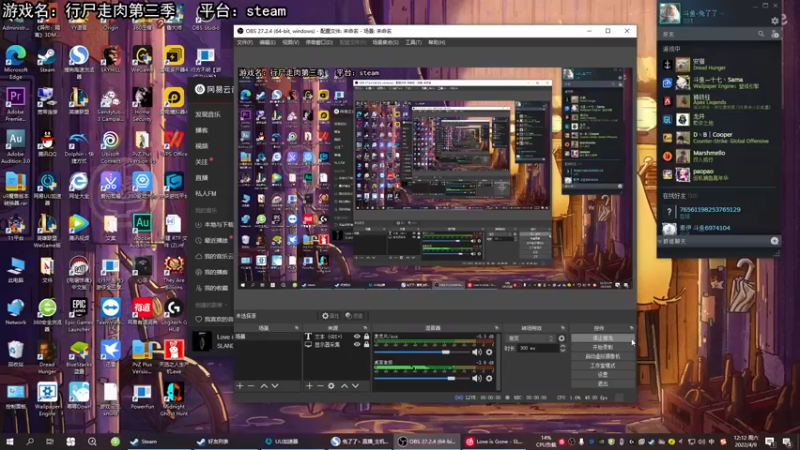This screenshot has width=800, height=450.
Task: Open the 视图(V) menu in OBS
Action: pos(290,42)
